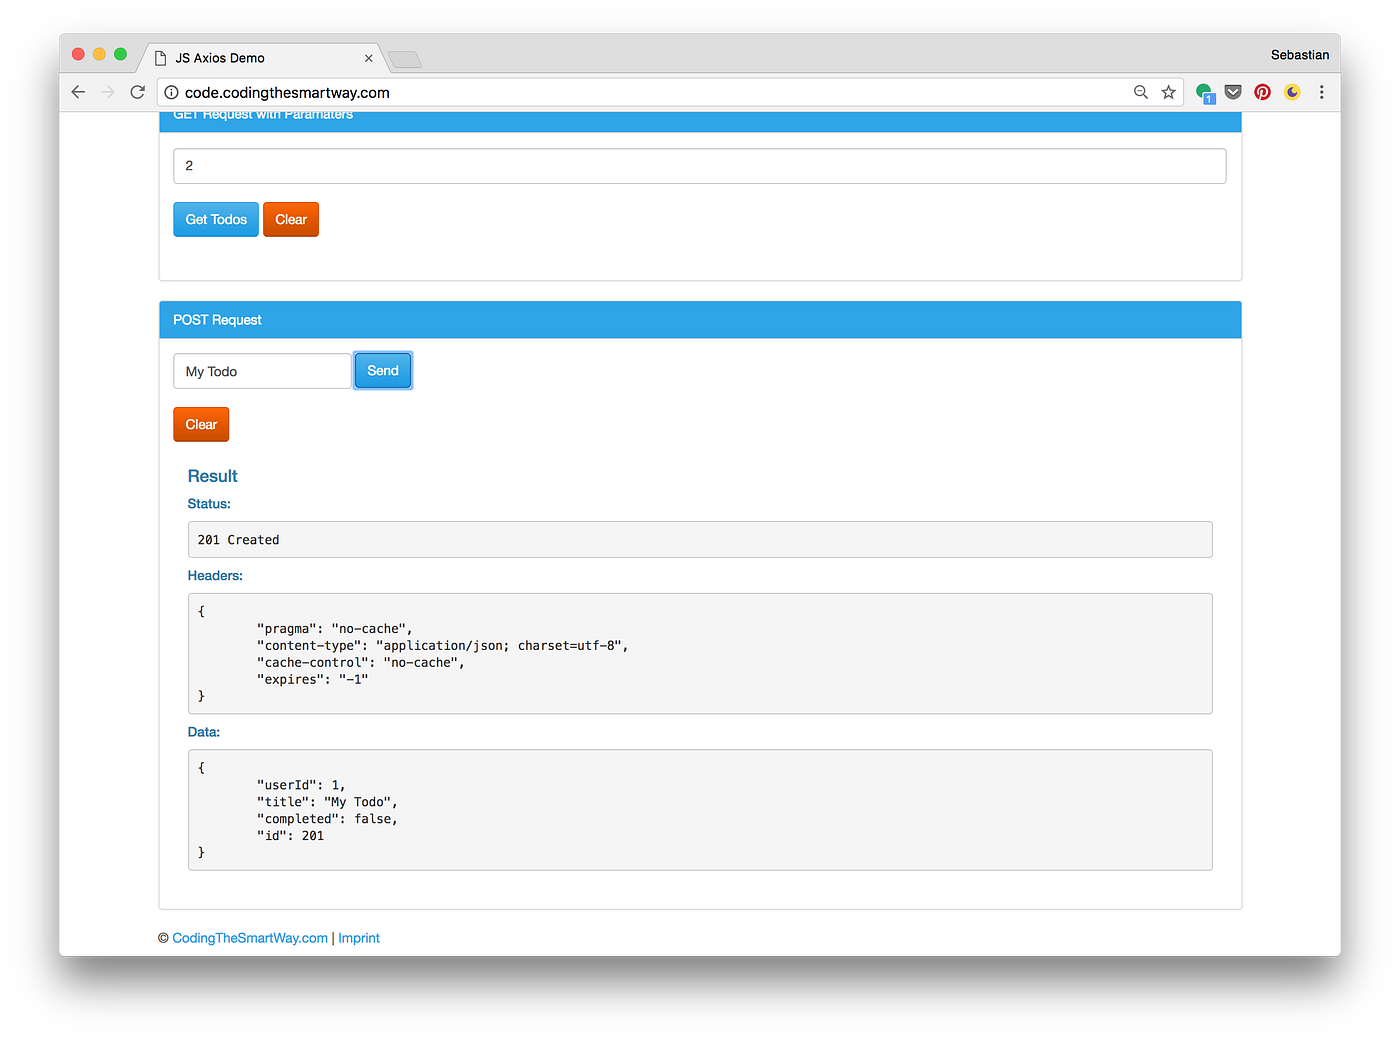Click the zoom magnifier in the address bar
This screenshot has height=1041, width=1400.
pyautogui.click(x=1140, y=91)
